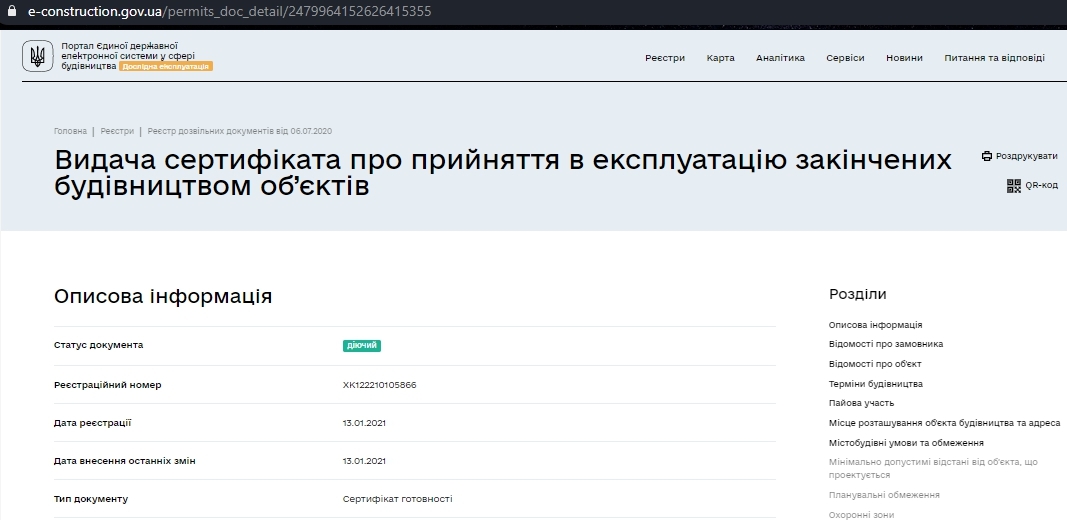Image resolution: width=1067 pixels, height=520 pixels.
Task: Click the printer icon beside Роздрукувати
Action: click(x=987, y=156)
